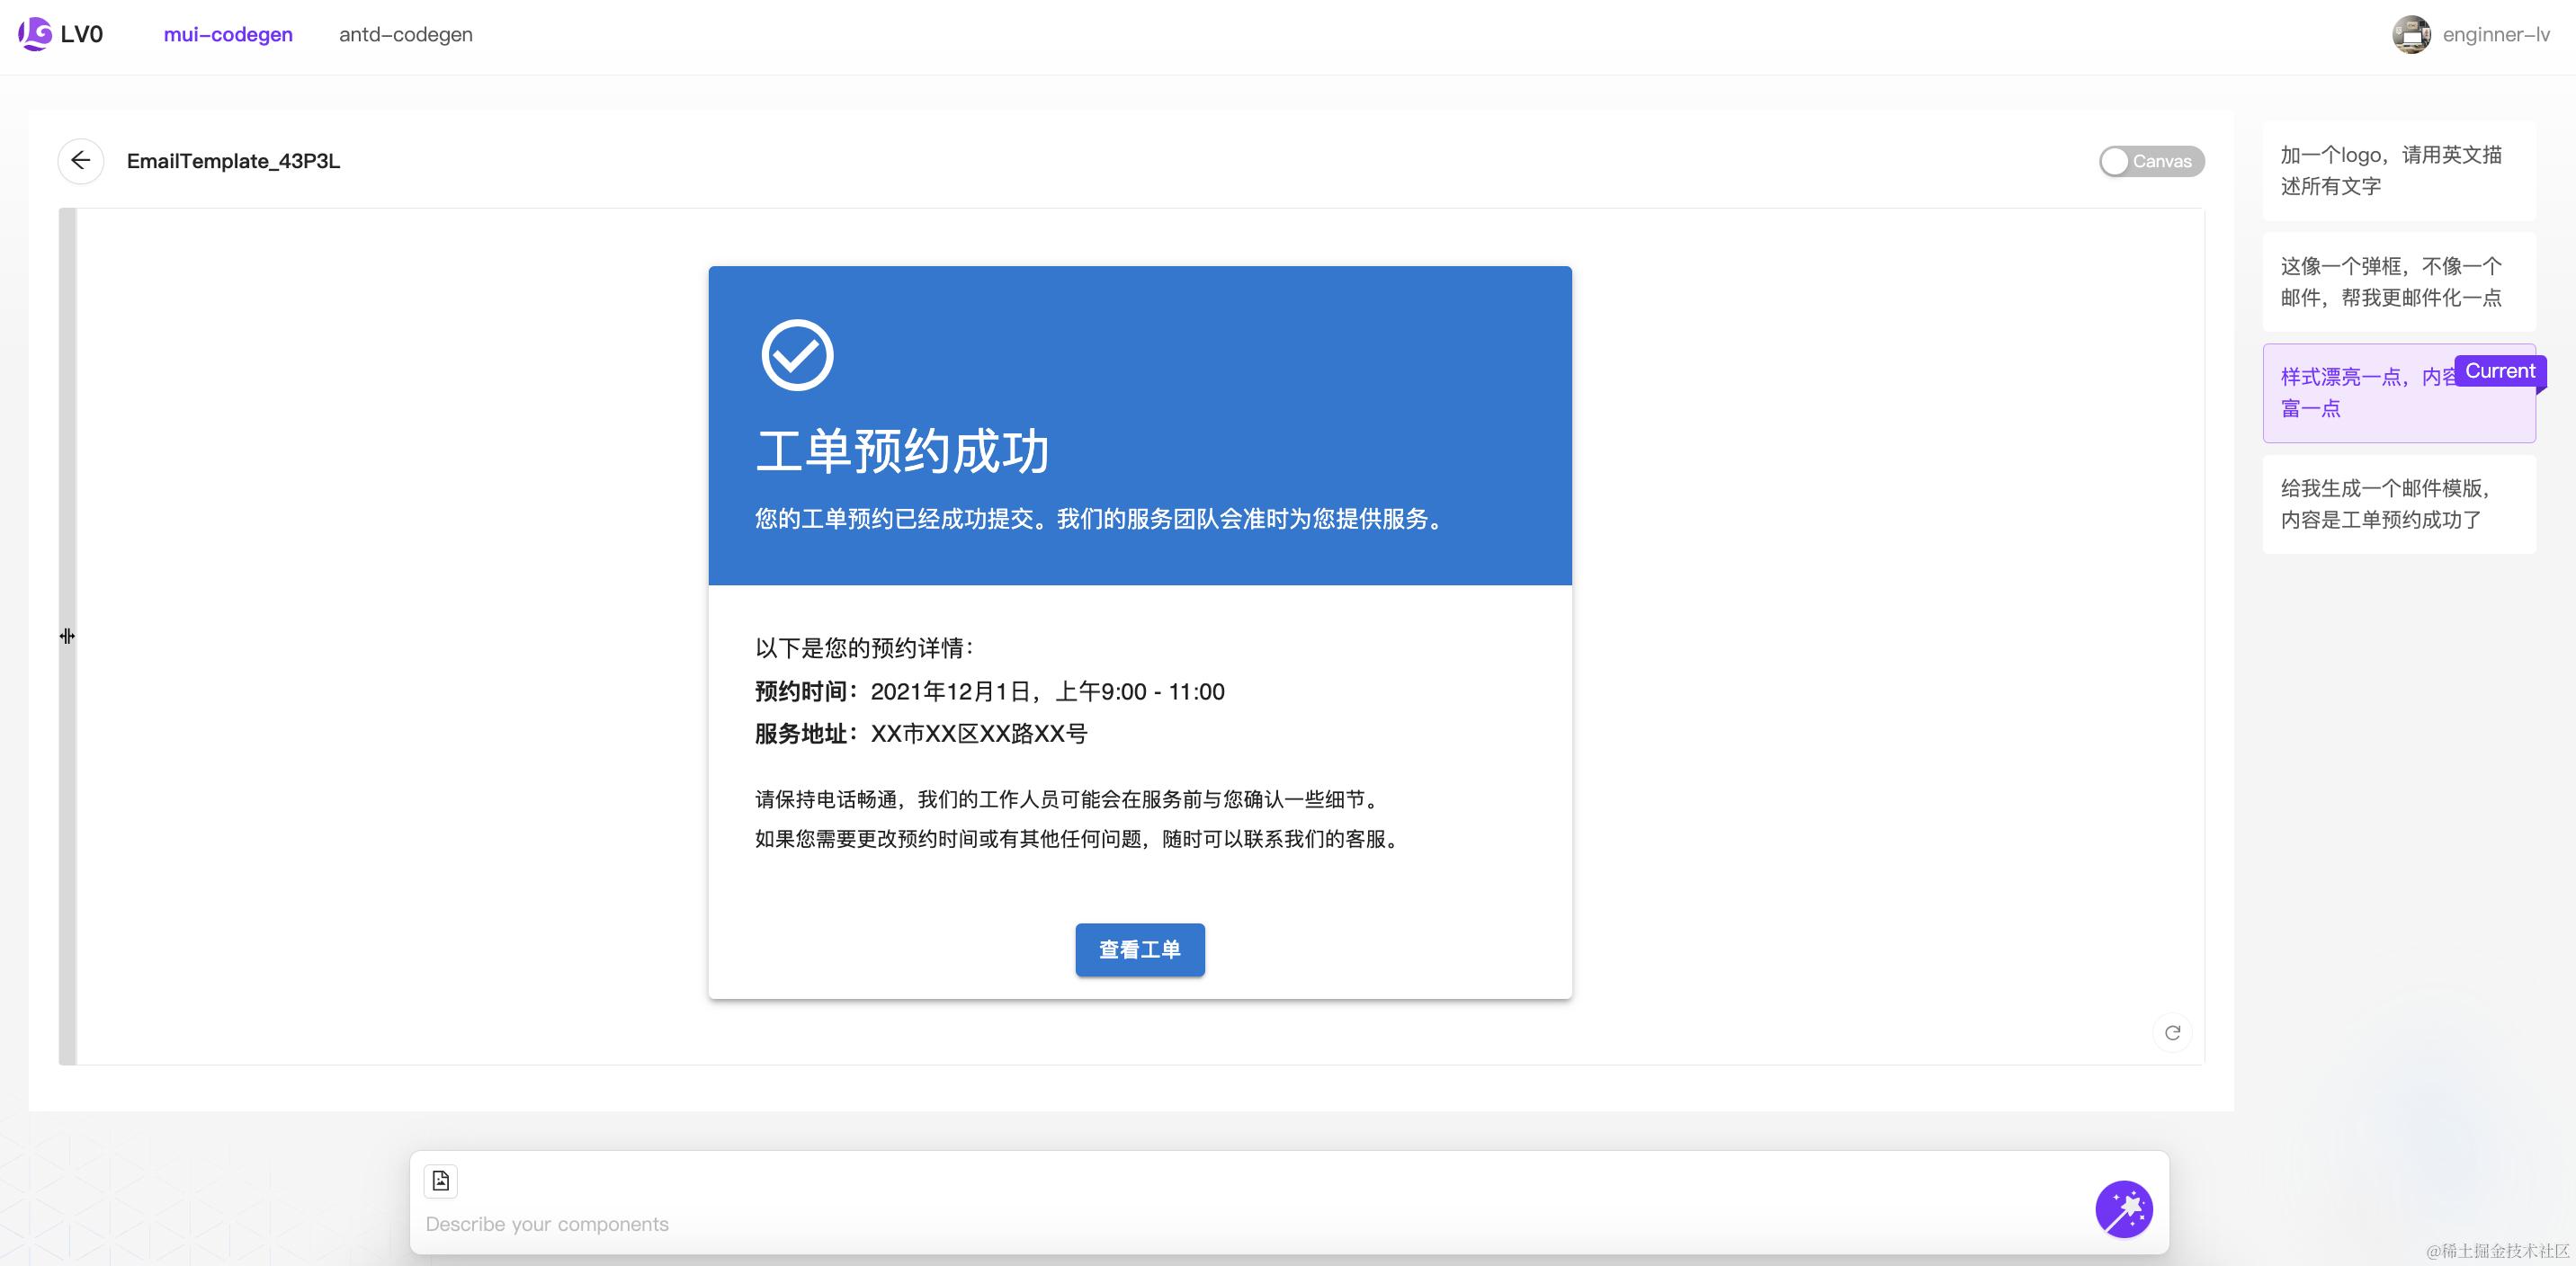Screen dimensions: 2576x1266
Task: Click the 预约时间 detail line
Action: point(990,692)
